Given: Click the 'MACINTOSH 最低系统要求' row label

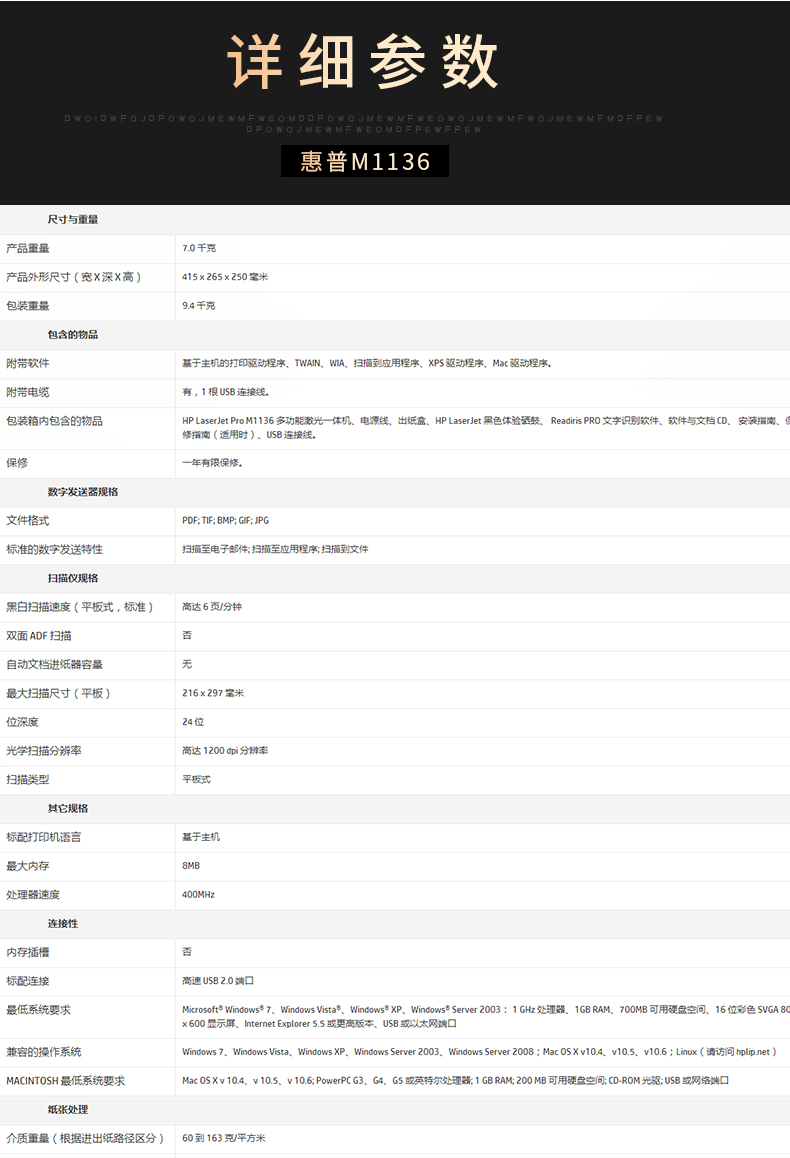Looking at the screenshot, I should pyautogui.click(x=66, y=1081).
